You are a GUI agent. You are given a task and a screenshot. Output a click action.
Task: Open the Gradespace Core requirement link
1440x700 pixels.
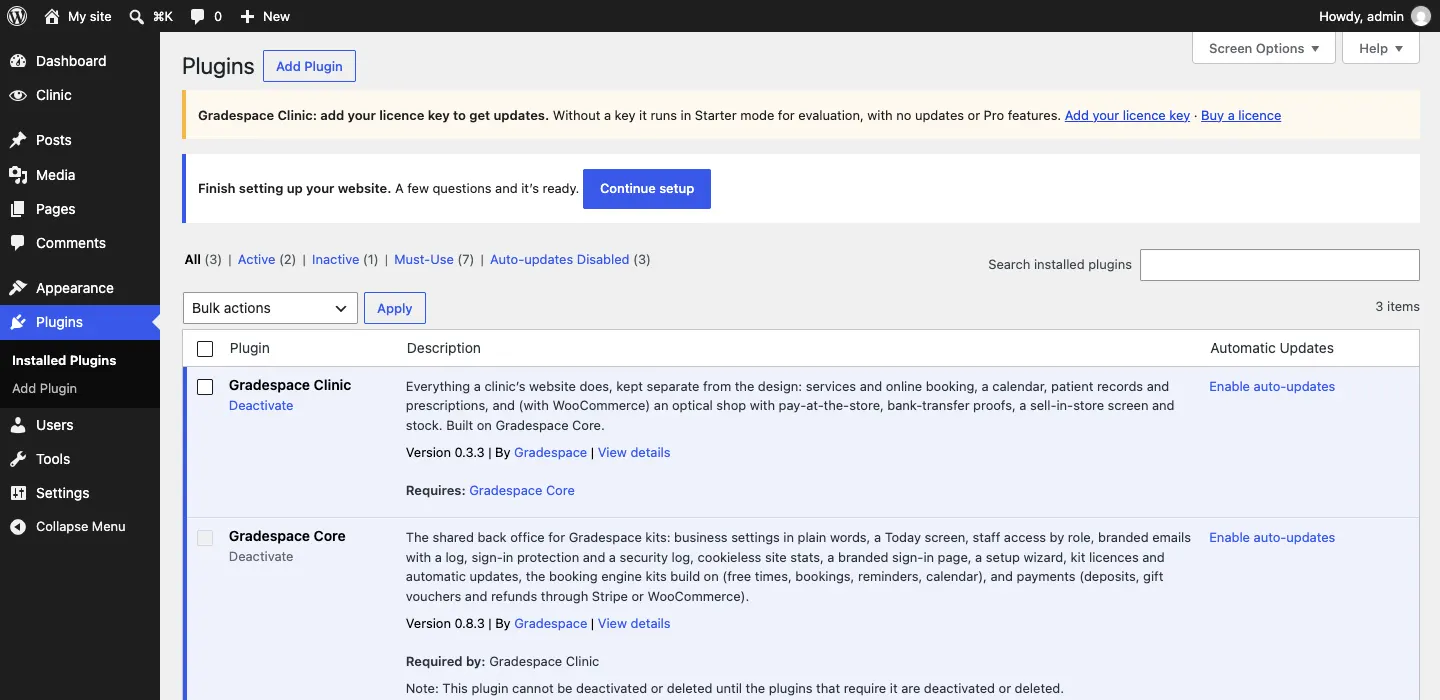(522, 490)
